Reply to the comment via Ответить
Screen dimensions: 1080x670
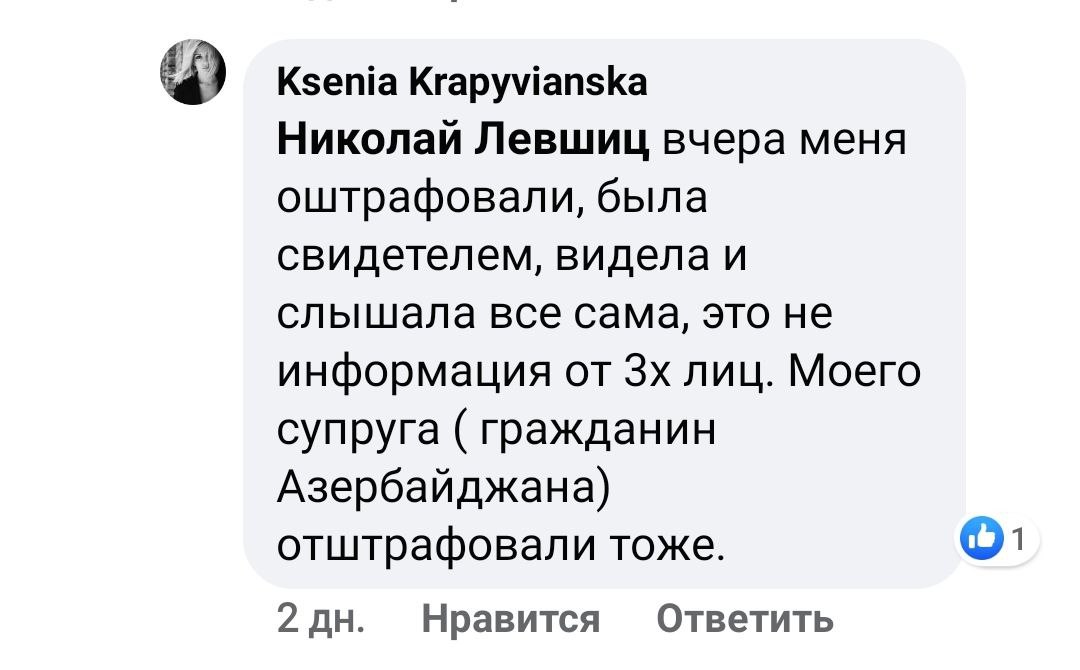pyautogui.click(x=744, y=620)
